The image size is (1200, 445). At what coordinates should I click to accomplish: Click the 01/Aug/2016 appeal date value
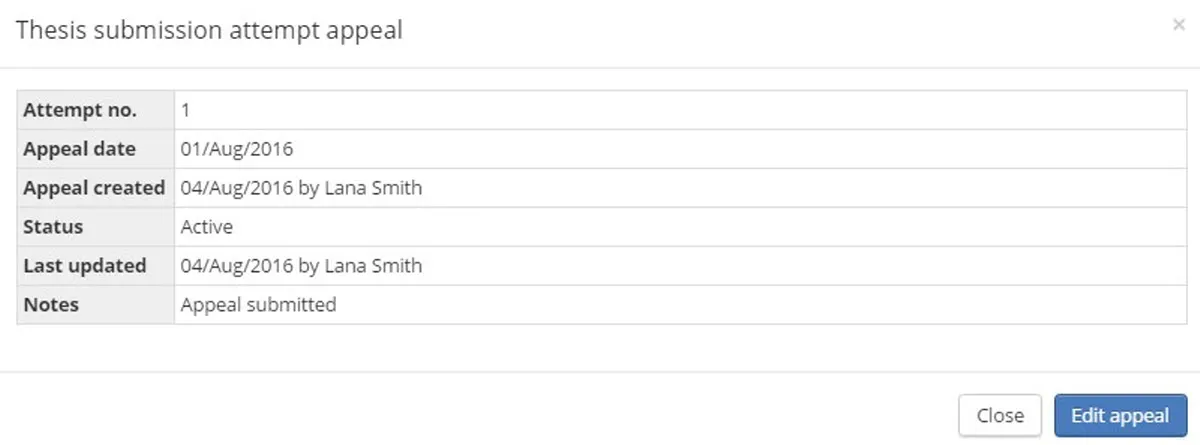click(236, 149)
